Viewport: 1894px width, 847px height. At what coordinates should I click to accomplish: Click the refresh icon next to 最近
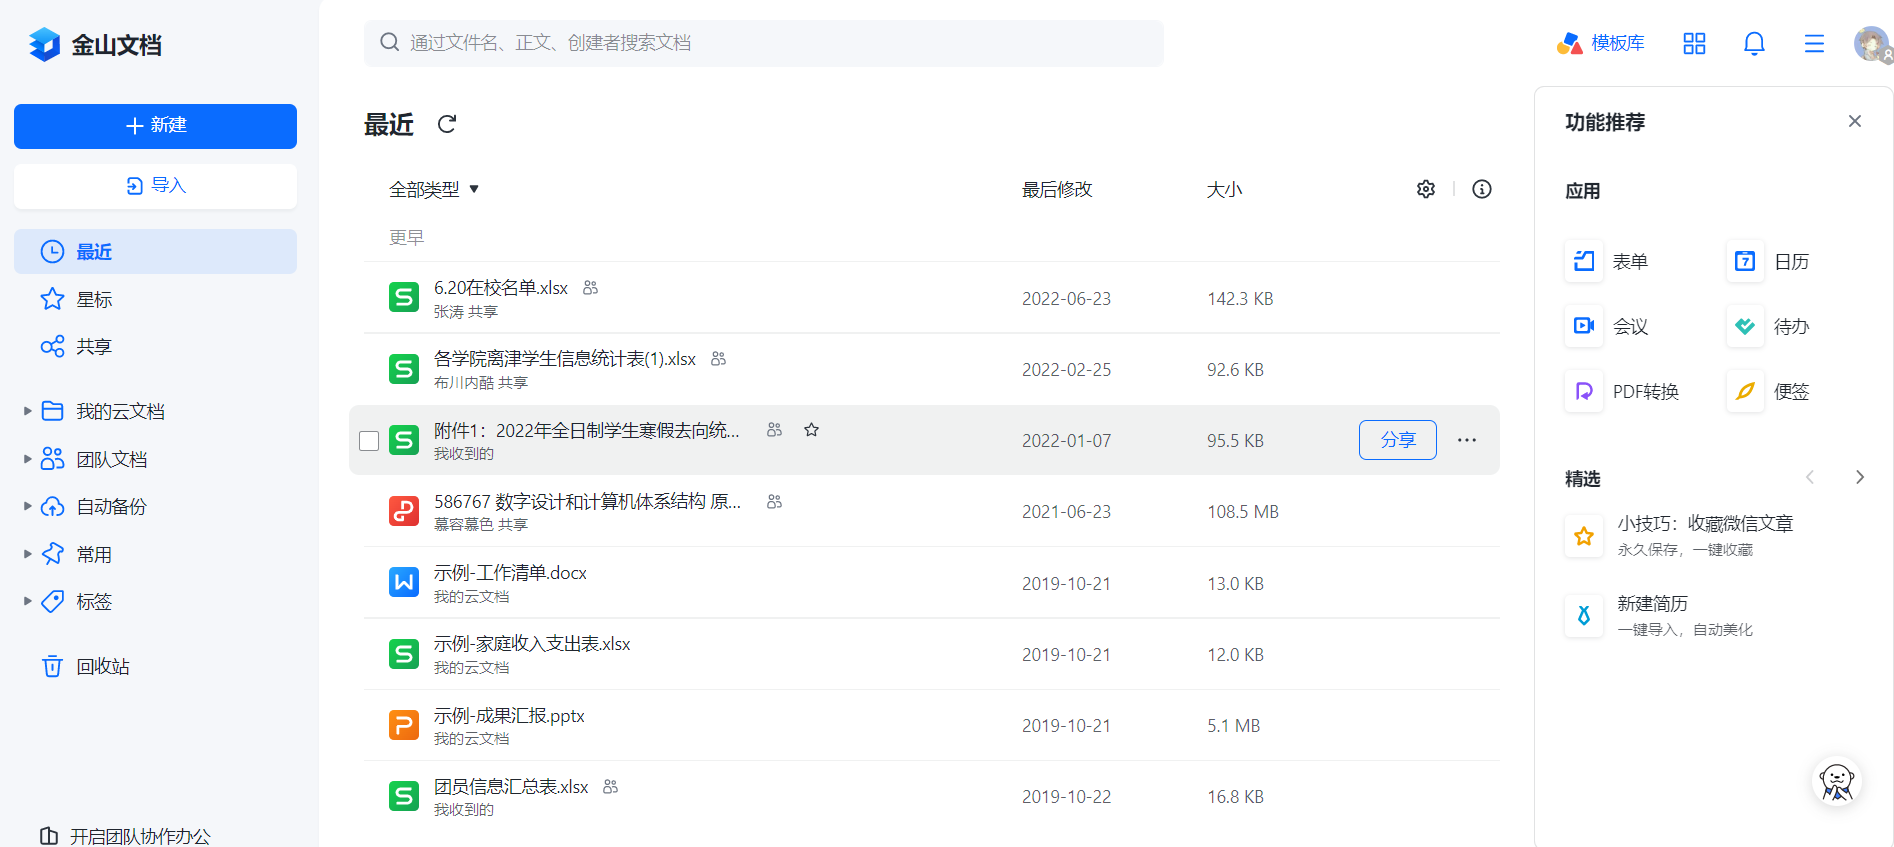(x=447, y=124)
